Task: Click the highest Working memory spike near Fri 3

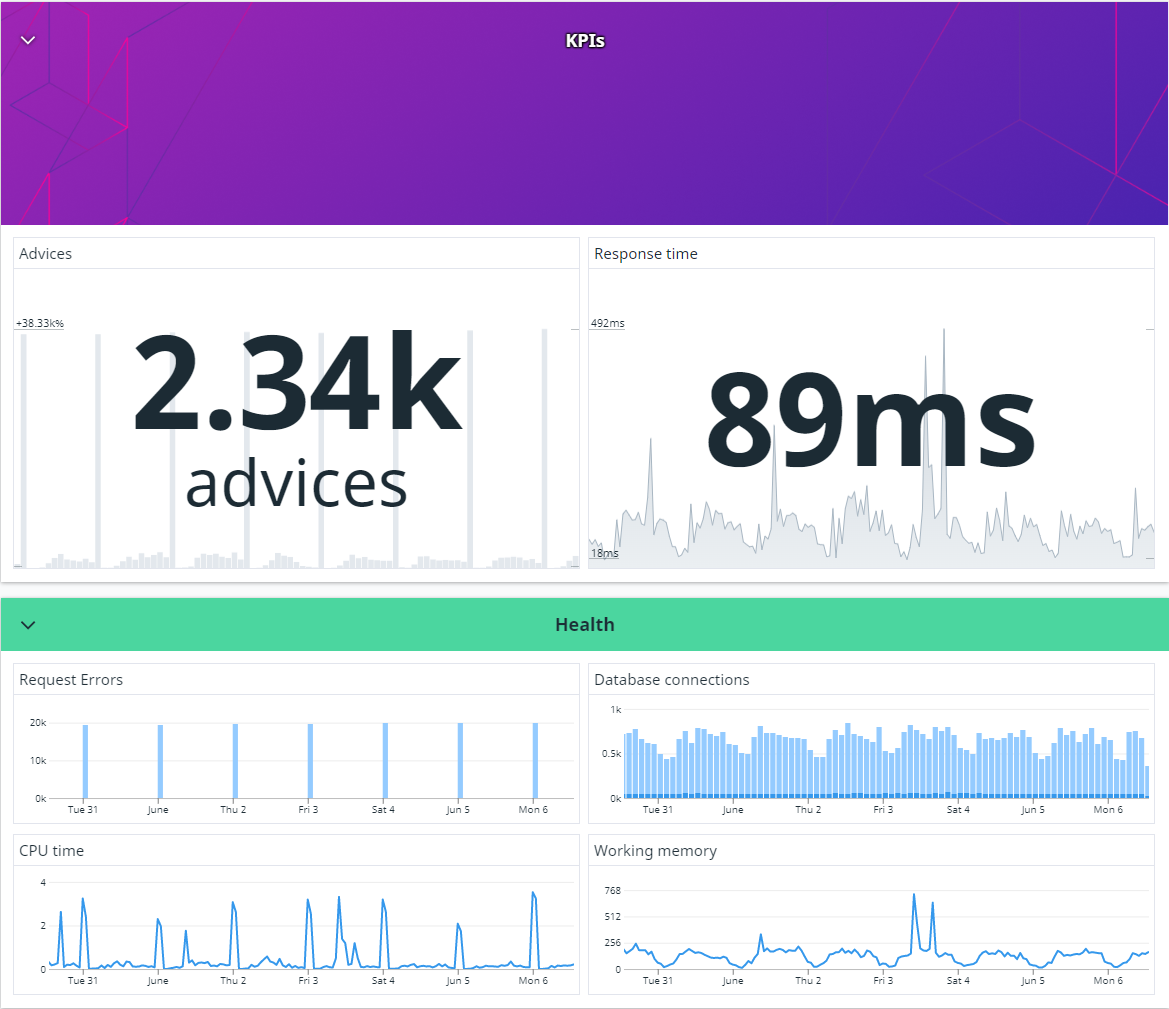Action: [914, 896]
